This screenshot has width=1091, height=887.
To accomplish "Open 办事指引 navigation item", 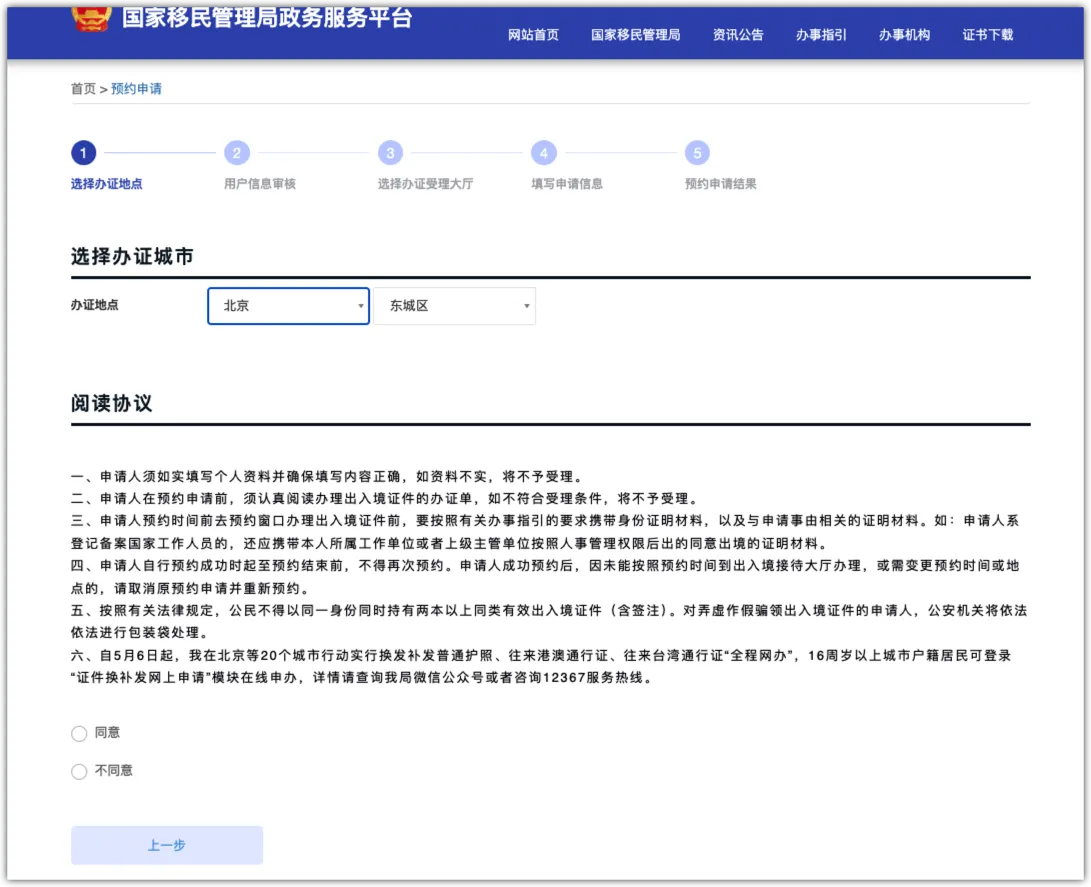I will click(821, 35).
